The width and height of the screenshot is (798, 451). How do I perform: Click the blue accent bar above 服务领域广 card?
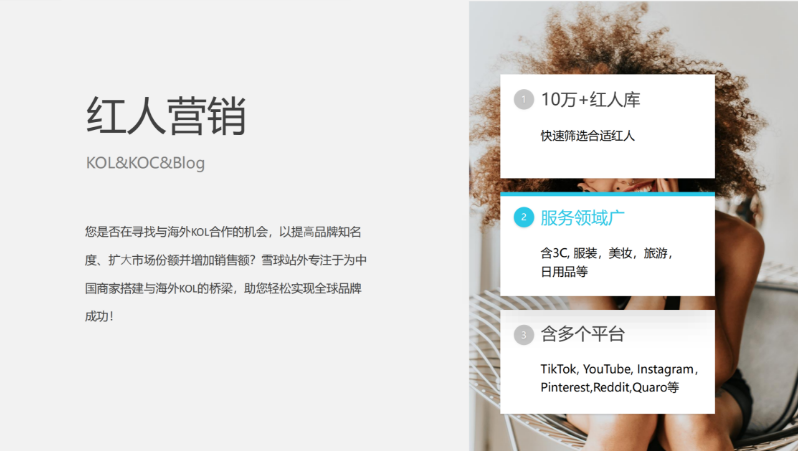coord(607,194)
